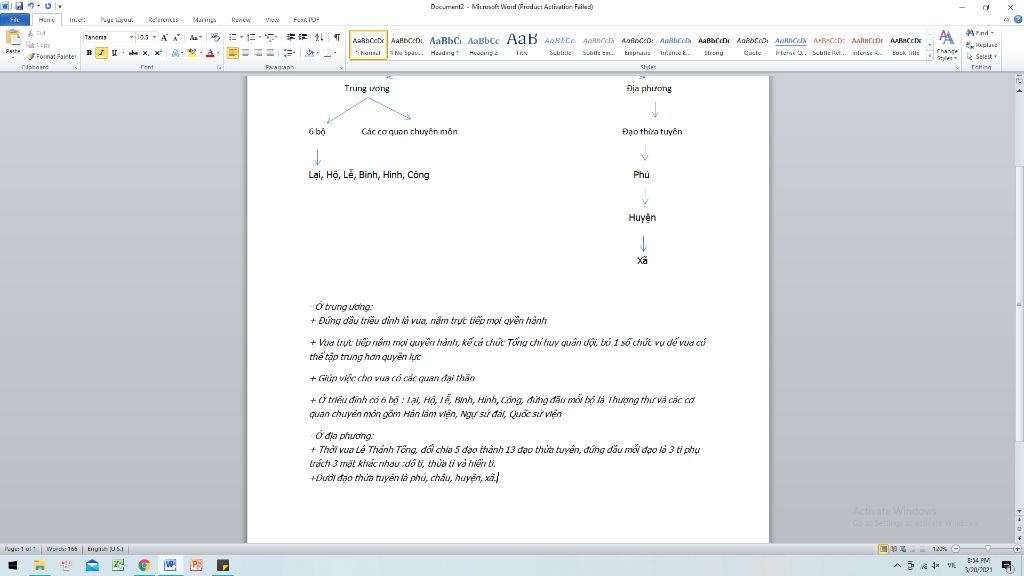Open Chrome from the taskbar
The width and height of the screenshot is (1024, 576).
(x=144, y=566)
